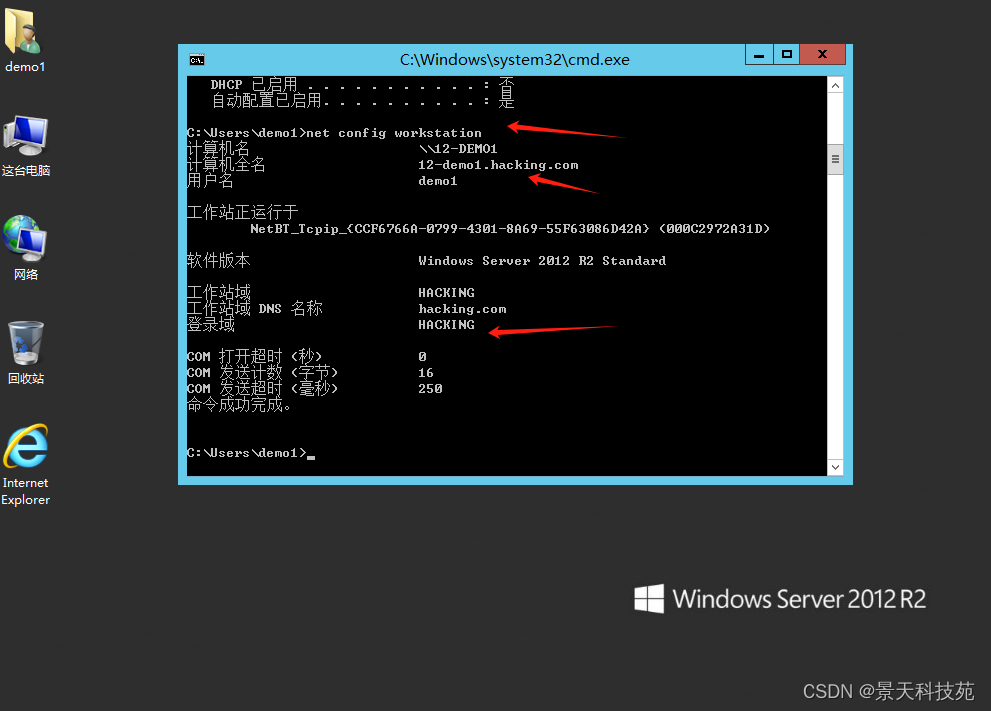Image resolution: width=991 pixels, height=711 pixels.
Task: Click the 'net config workstation' command text
Action: pos(394,133)
